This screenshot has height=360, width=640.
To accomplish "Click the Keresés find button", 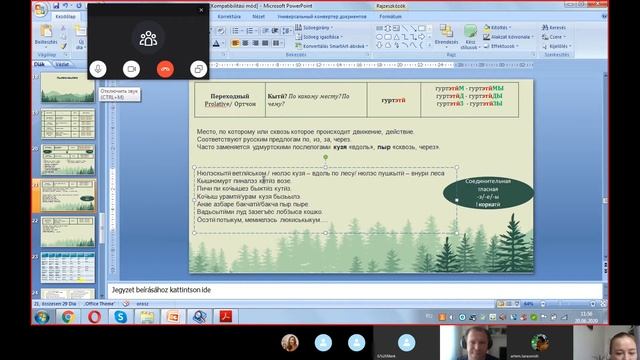I will (x=554, y=27).
